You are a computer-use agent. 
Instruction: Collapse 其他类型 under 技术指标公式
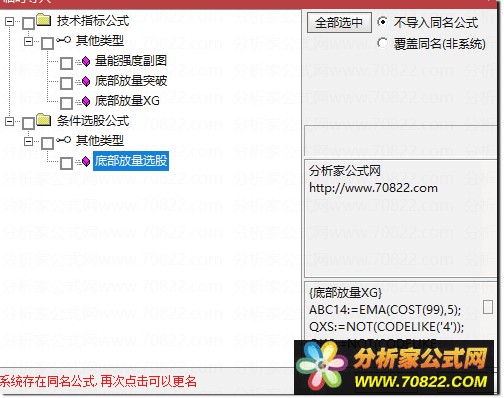point(29,42)
